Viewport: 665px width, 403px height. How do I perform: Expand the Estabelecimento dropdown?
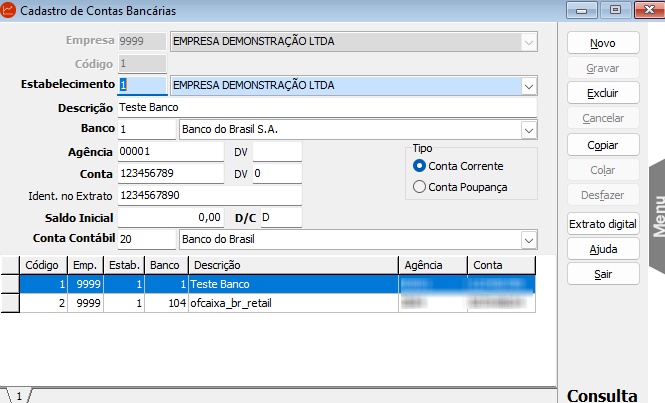coord(528,87)
